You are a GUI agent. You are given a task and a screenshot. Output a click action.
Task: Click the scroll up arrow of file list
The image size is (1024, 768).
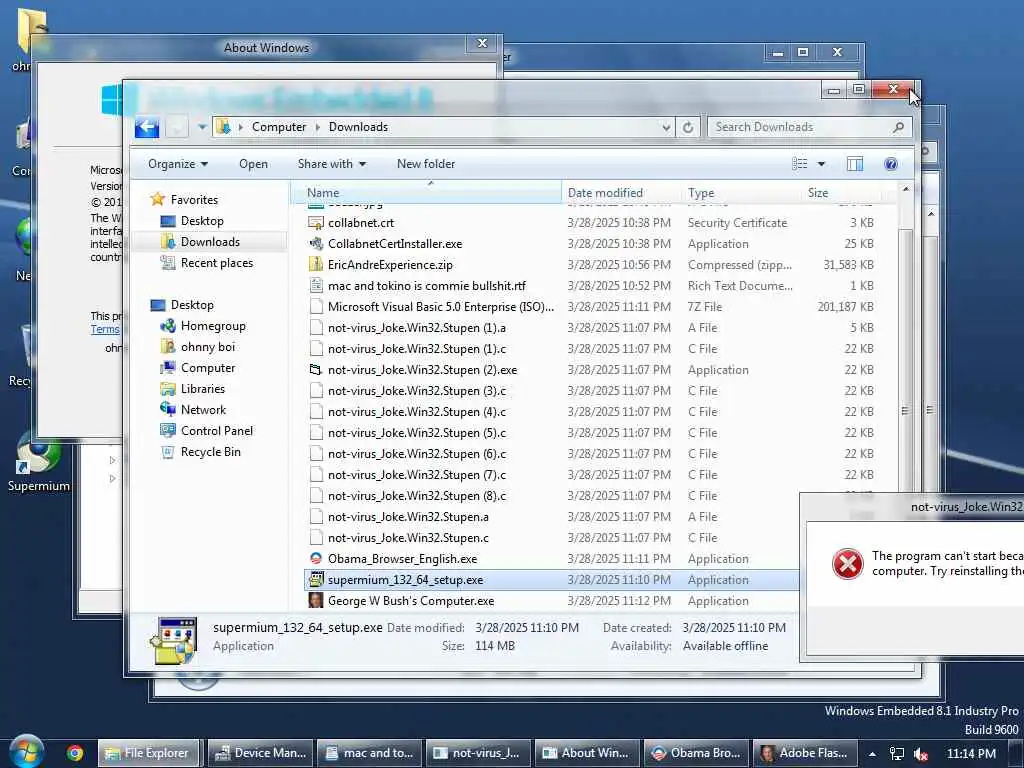905,189
